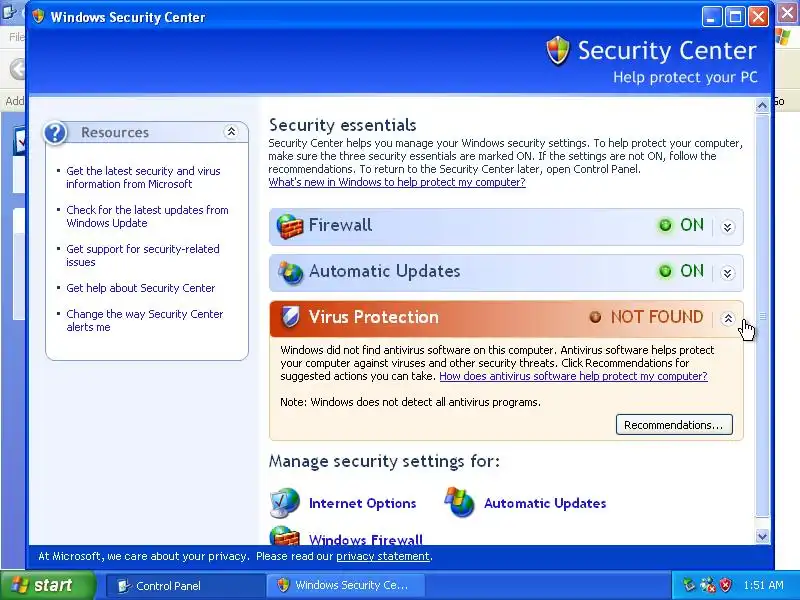
Task: Get latest security and virus information link
Action: pyautogui.click(x=143, y=178)
